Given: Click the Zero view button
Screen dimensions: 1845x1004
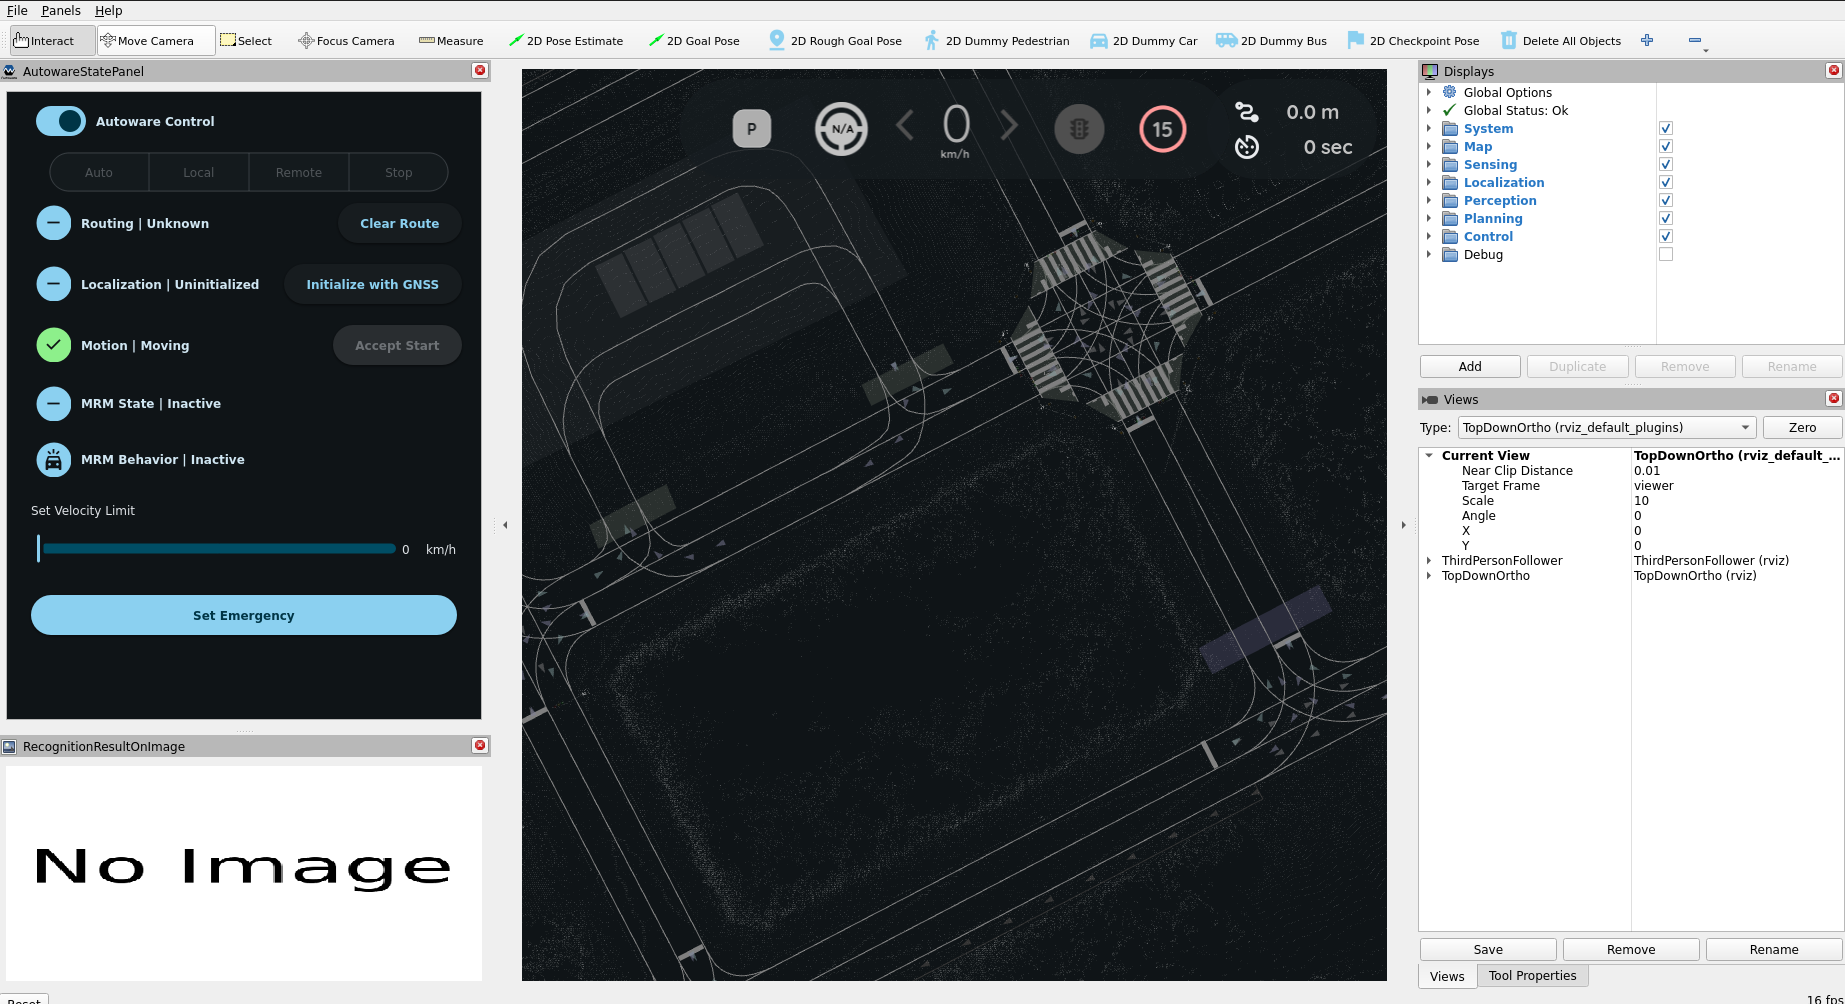Looking at the screenshot, I should tap(1802, 427).
